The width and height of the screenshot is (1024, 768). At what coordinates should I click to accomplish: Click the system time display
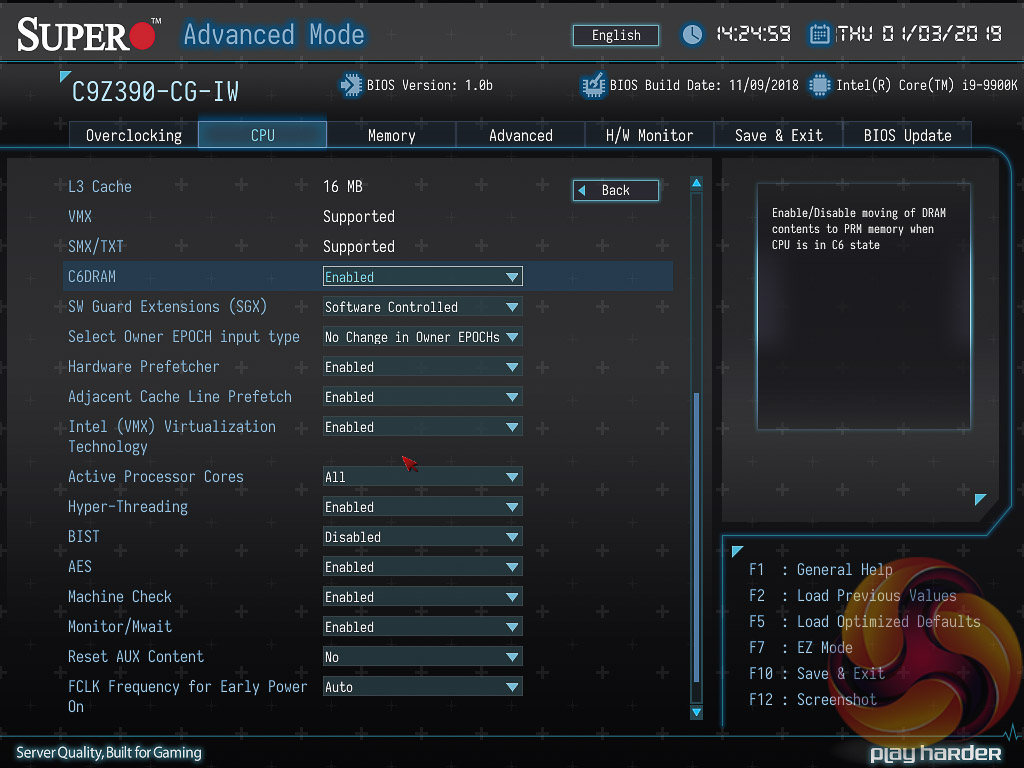(753, 34)
